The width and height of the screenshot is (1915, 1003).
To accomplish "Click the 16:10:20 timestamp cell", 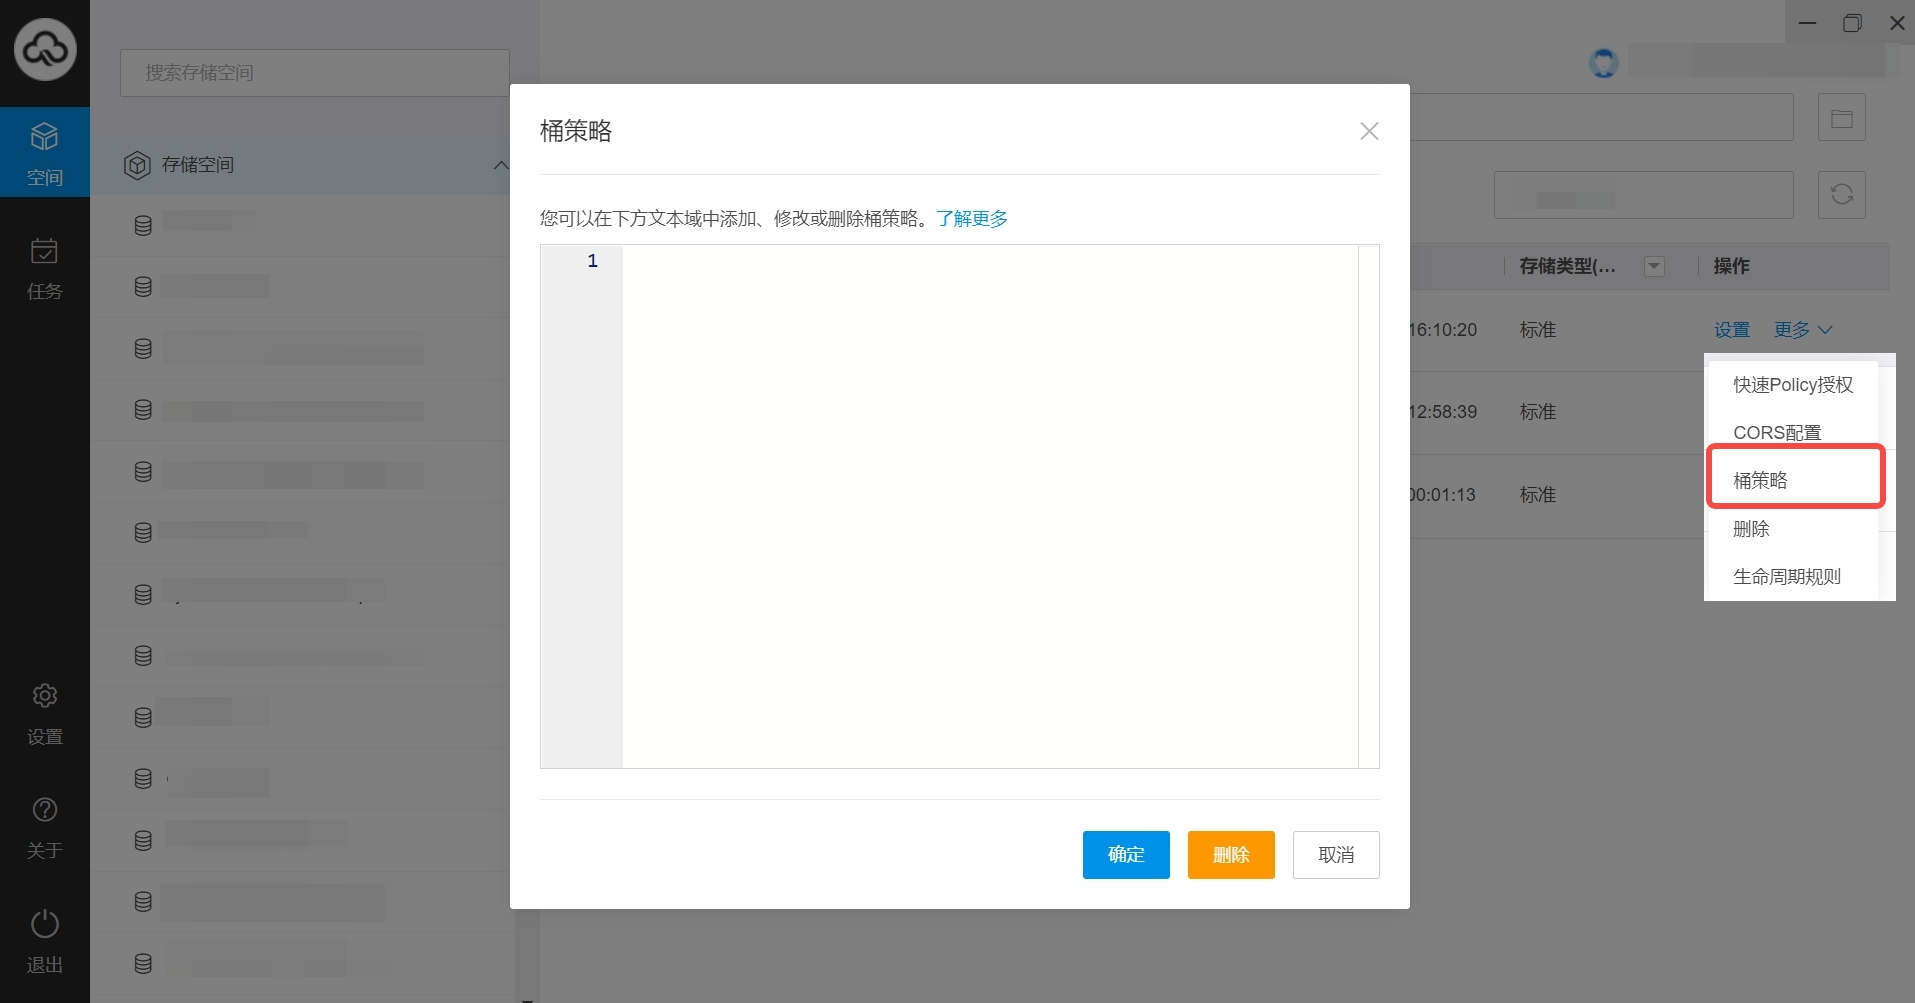I will click(x=1443, y=330).
